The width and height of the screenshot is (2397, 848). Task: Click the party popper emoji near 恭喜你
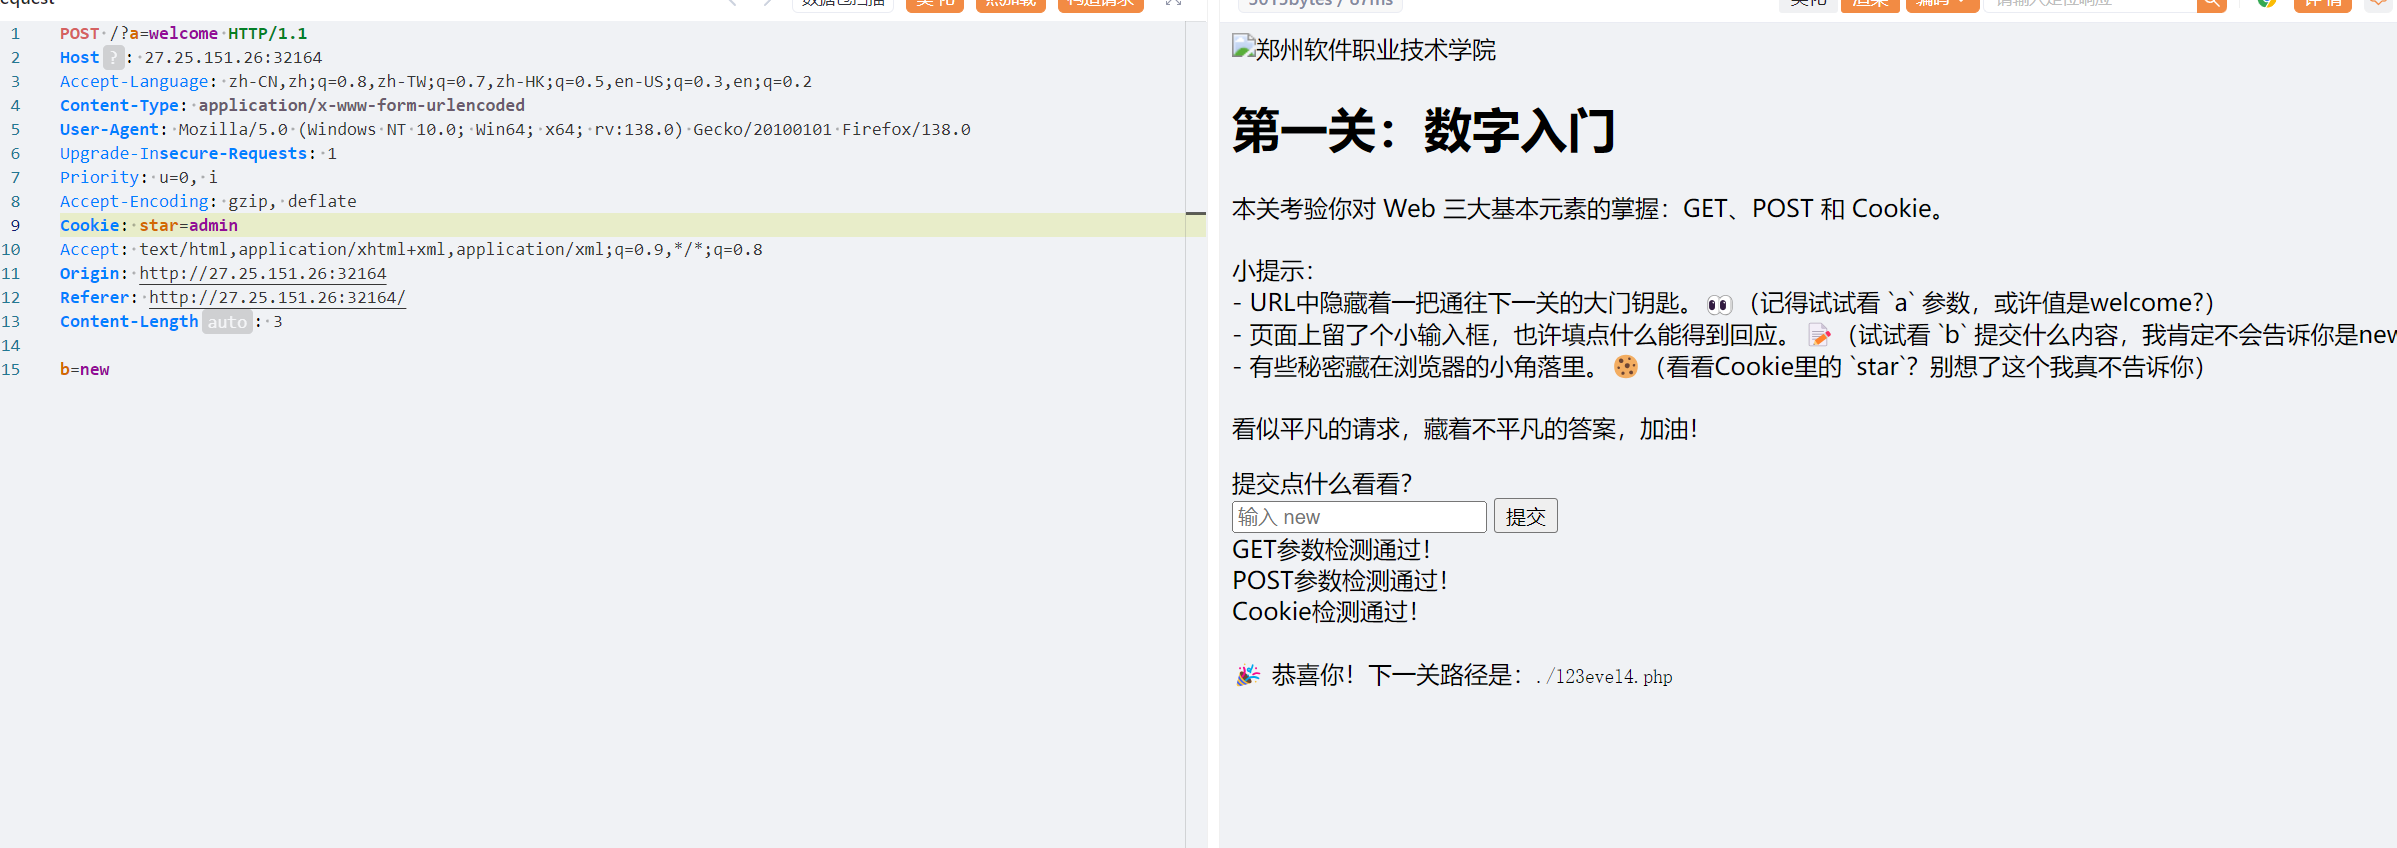click(x=1247, y=675)
